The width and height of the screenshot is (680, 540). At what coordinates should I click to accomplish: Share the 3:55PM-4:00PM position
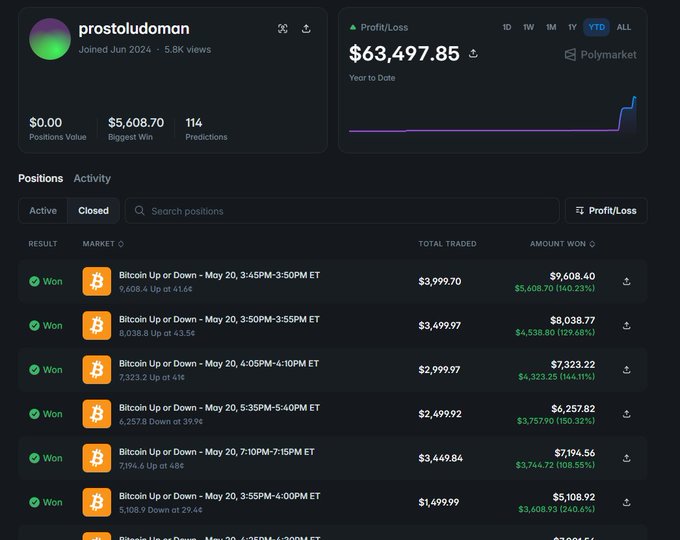[626, 502]
